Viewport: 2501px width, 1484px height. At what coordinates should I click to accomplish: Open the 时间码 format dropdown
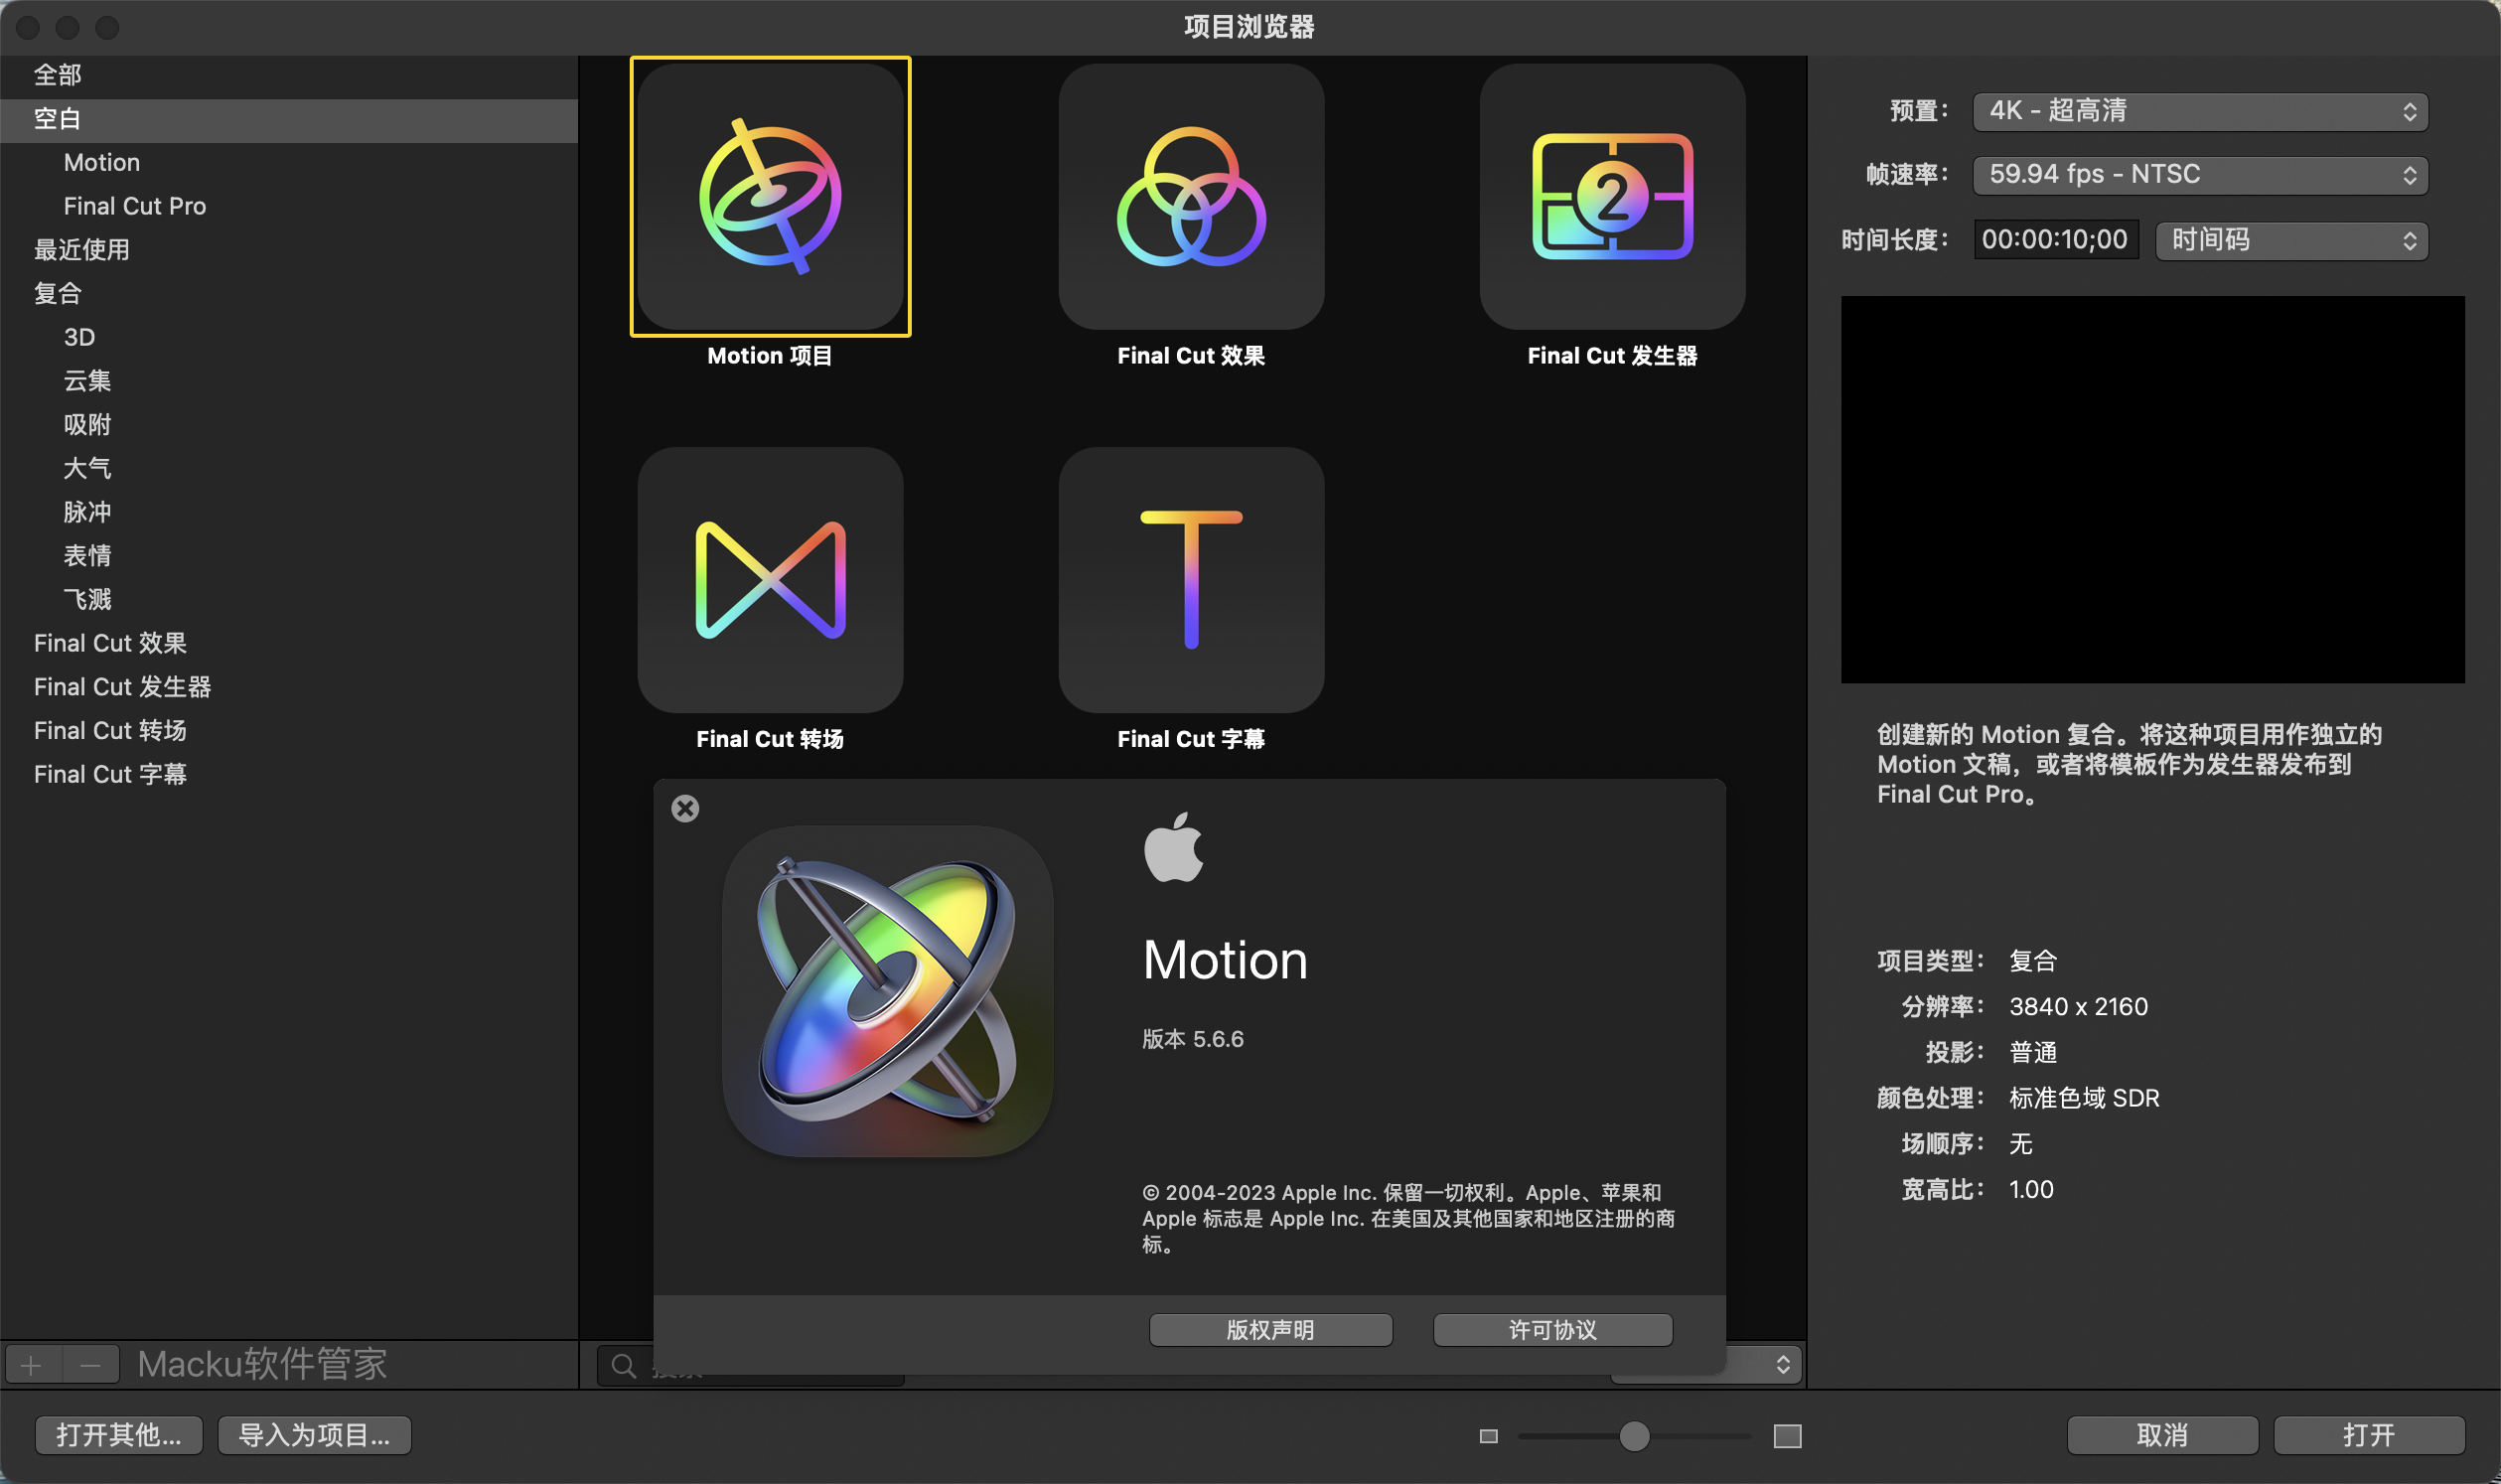click(x=2291, y=240)
